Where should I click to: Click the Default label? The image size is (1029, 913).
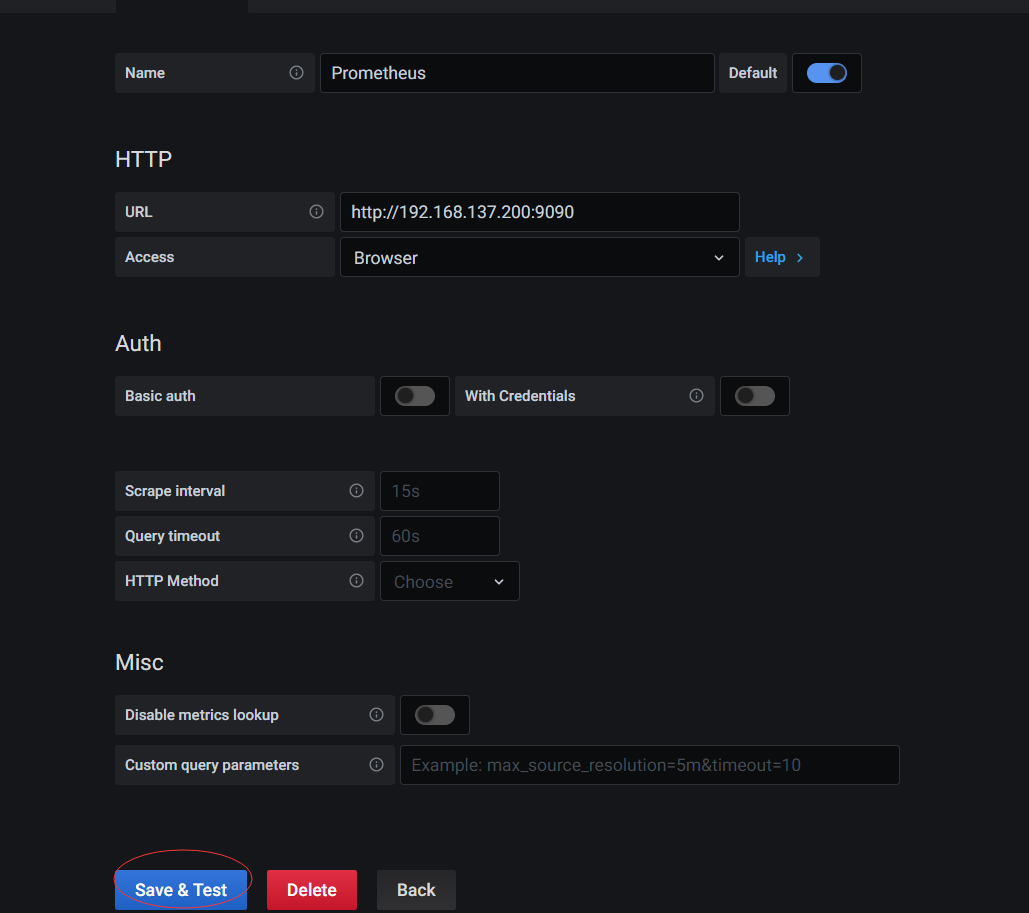753,73
